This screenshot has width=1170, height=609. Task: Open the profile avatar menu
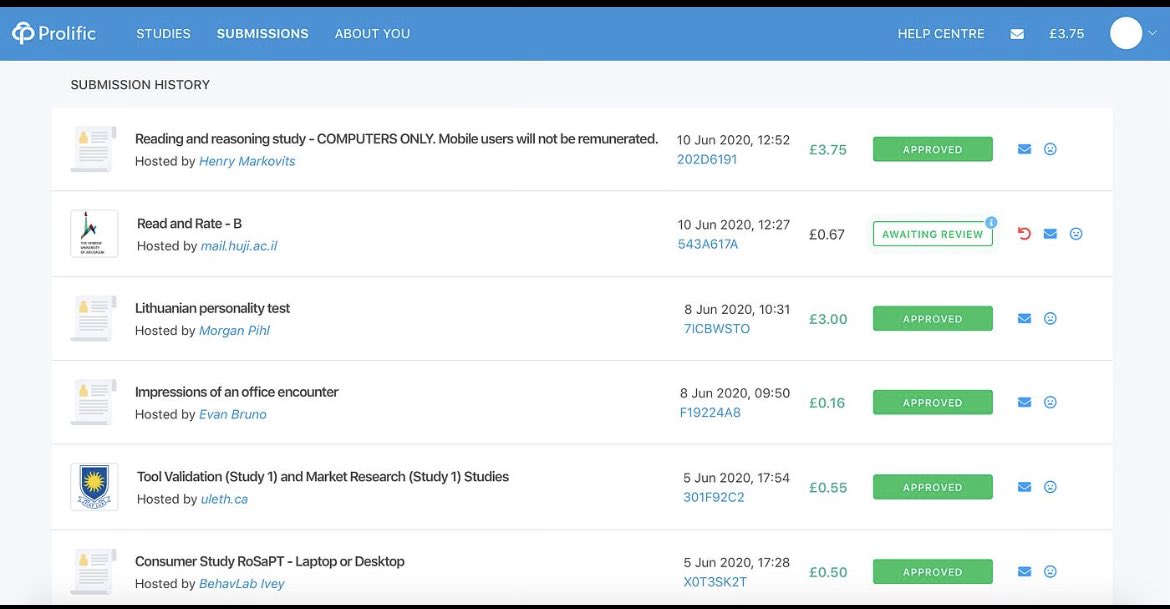point(1126,33)
